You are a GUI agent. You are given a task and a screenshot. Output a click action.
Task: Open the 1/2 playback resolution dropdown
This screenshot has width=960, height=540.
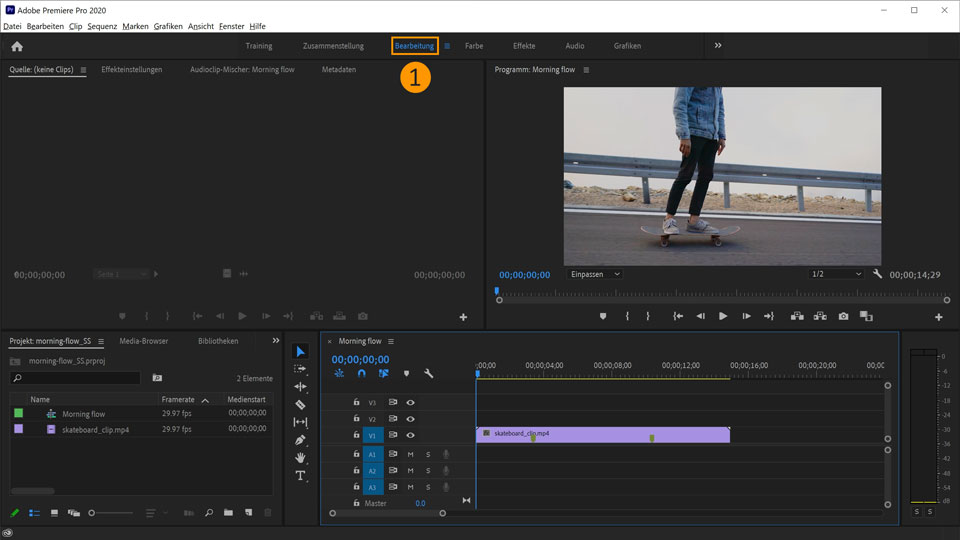[x=836, y=274]
